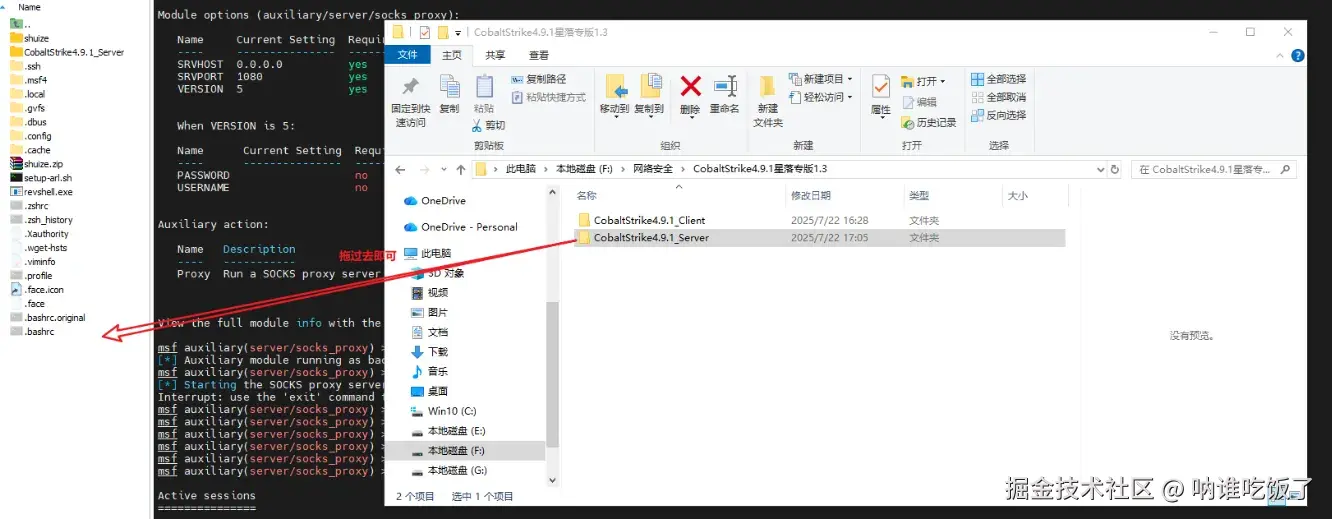The image size is (1332, 519).
Task: Click 网络安全 in the address bar
Action: click(652, 169)
